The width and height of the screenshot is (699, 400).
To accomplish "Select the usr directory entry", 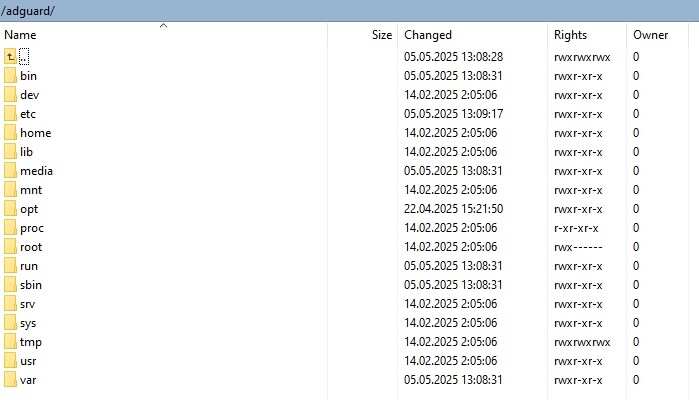I will (x=28, y=361).
